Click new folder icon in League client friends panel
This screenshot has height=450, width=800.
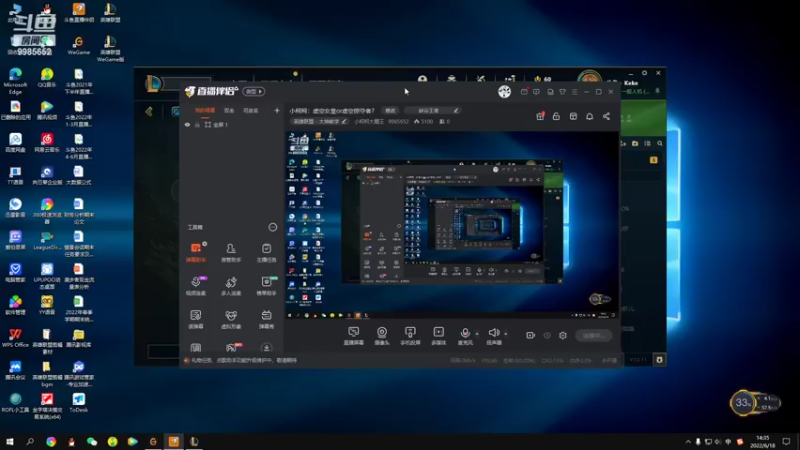pyautogui.click(x=635, y=143)
